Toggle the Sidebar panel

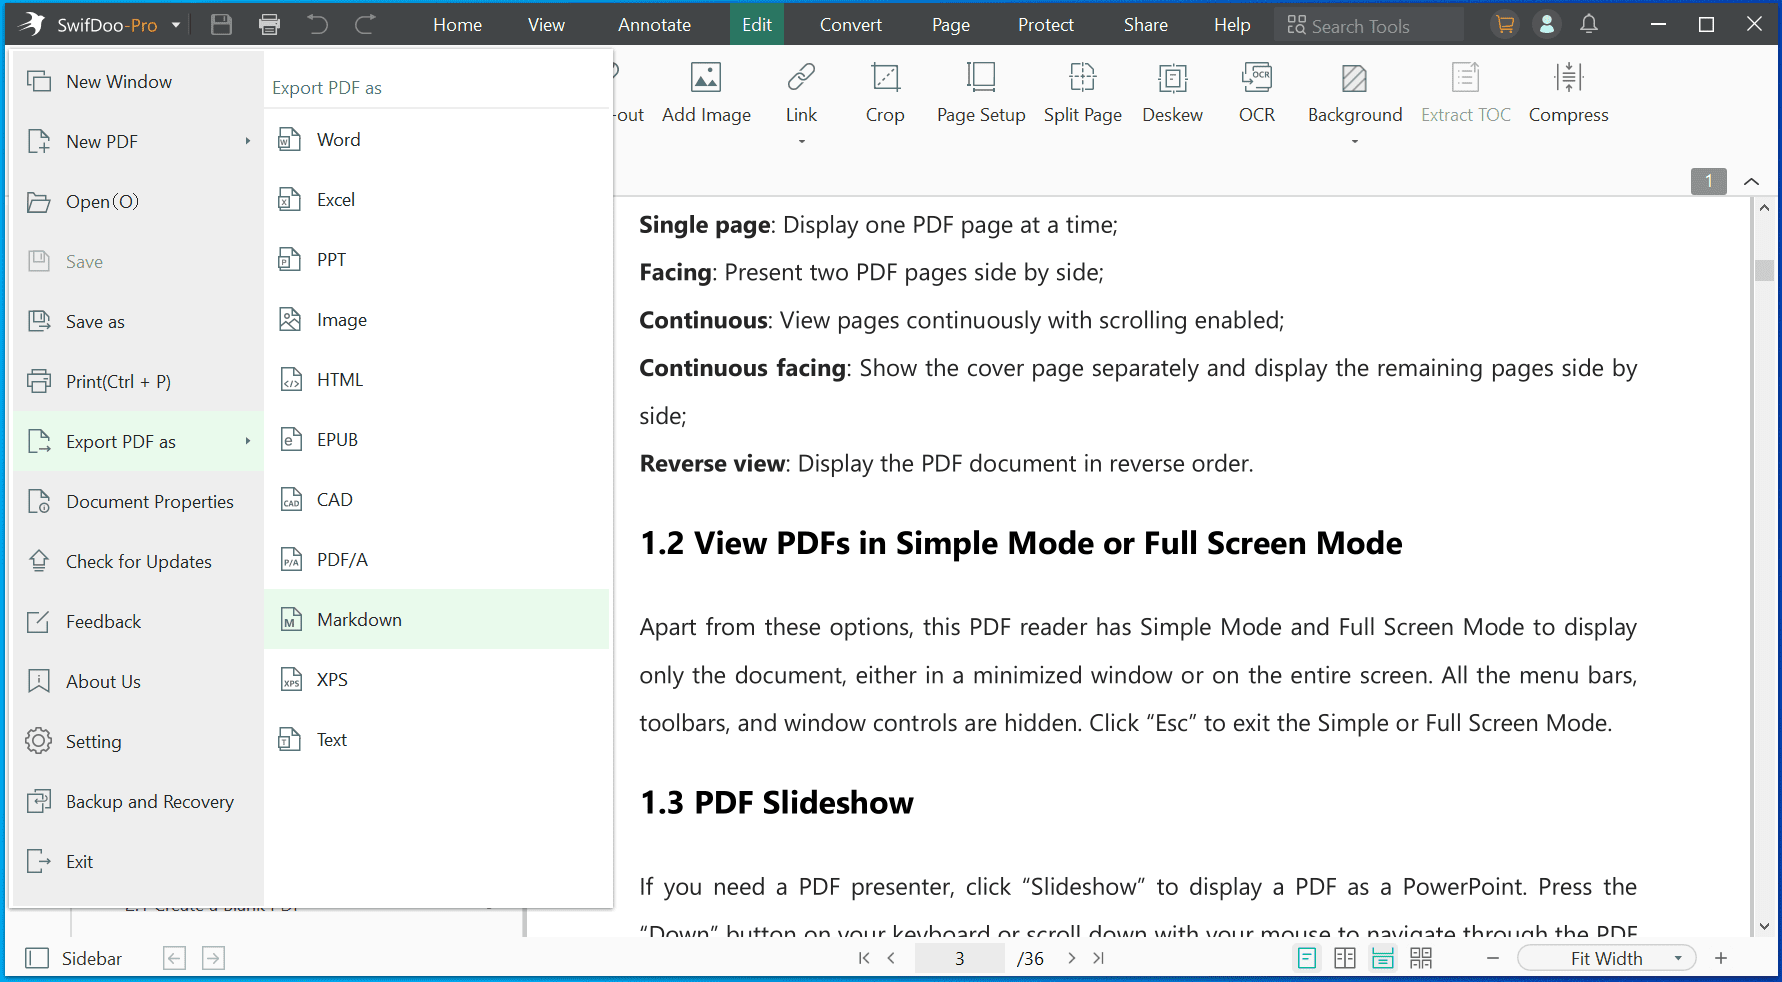[x=73, y=958]
